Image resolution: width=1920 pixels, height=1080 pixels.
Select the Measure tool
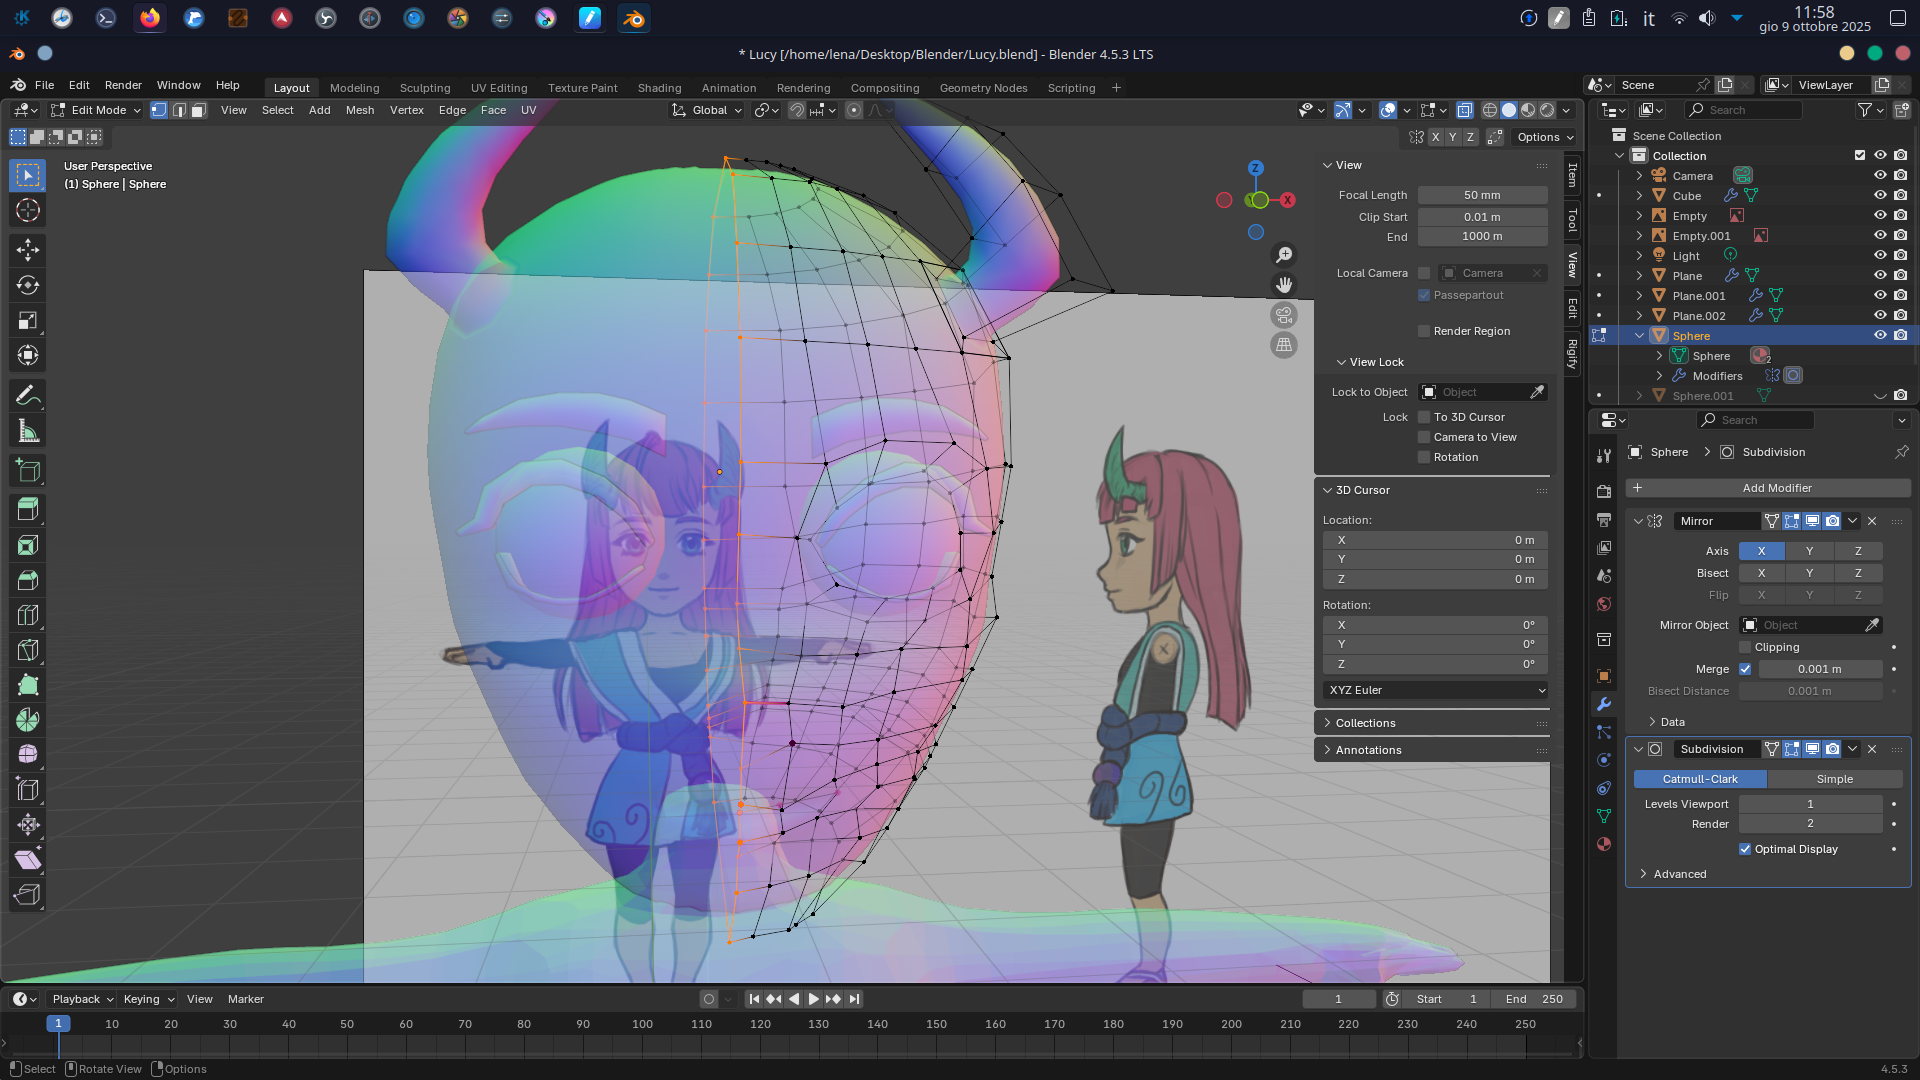pos(28,432)
